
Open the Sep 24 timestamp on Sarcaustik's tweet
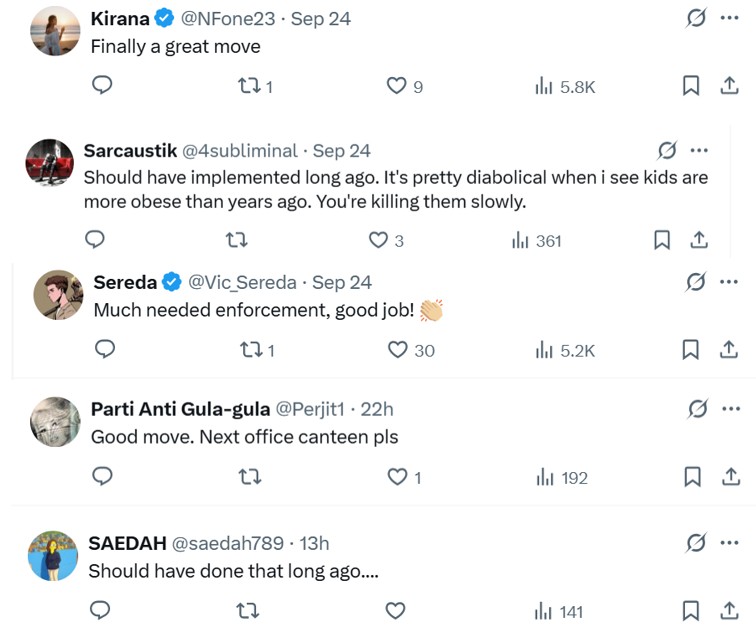341,150
